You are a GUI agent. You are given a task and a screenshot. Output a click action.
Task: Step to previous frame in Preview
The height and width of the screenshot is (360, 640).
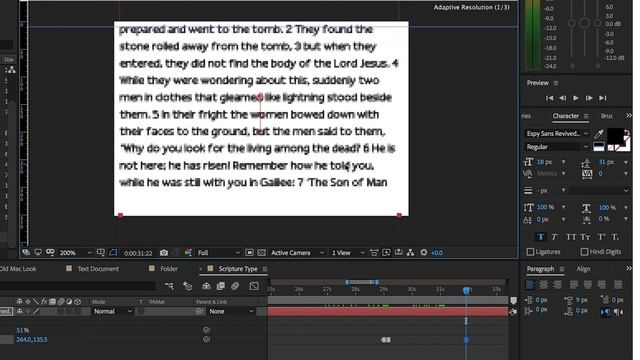click(x=562, y=98)
